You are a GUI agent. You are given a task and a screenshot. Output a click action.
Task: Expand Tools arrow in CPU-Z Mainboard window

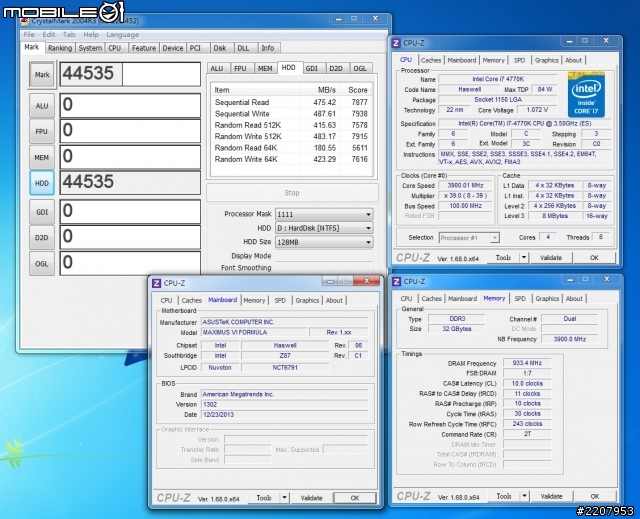point(284,498)
